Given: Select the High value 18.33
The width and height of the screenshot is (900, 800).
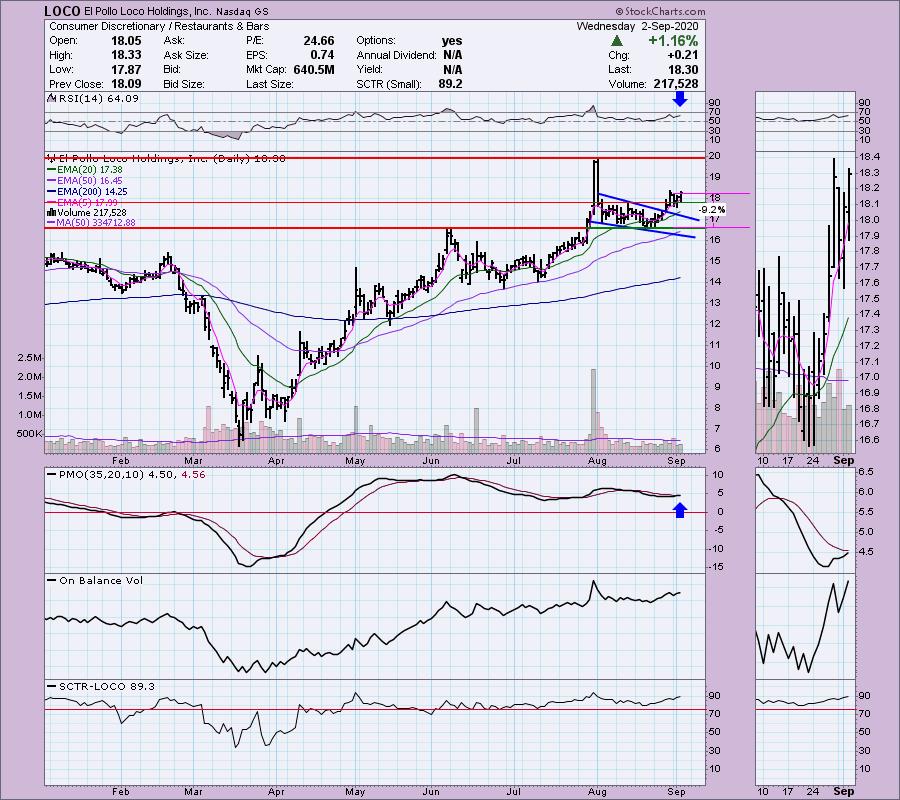Looking at the screenshot, I should pyautogui.click(x=127, y=55).
